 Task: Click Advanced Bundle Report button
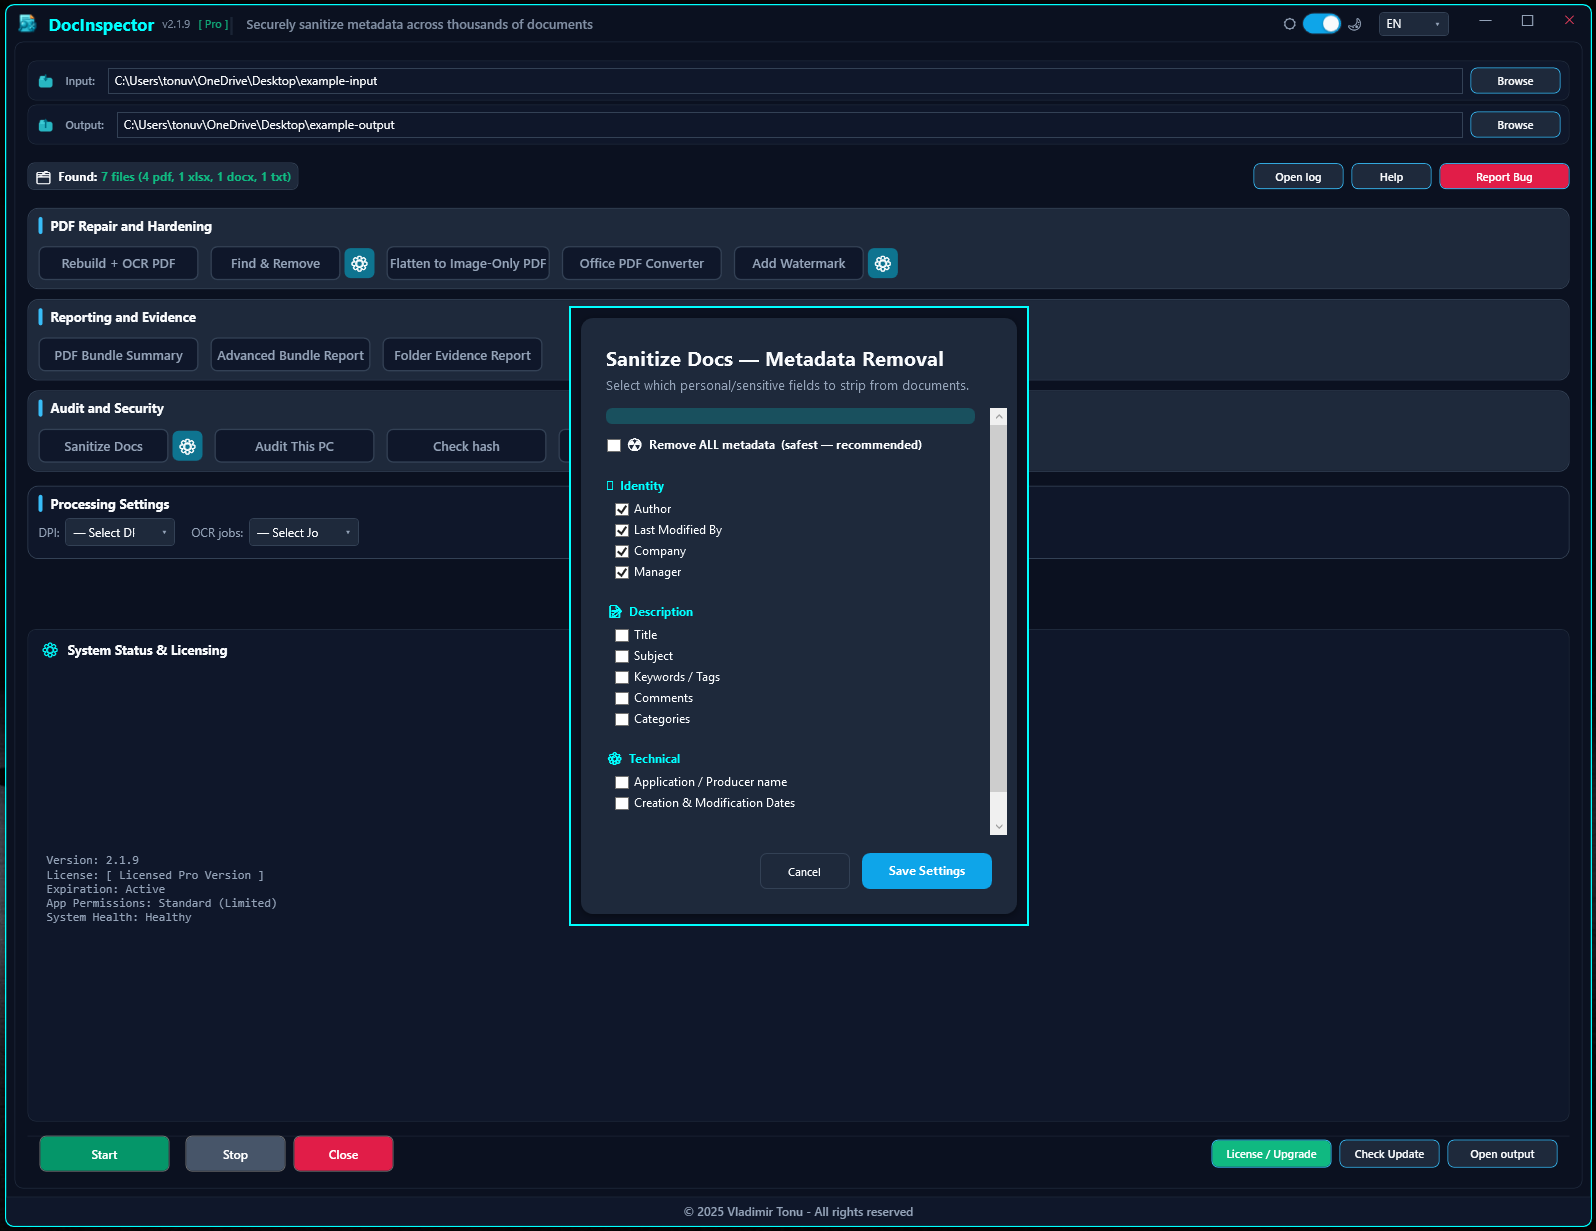click(x=290, y=355)
